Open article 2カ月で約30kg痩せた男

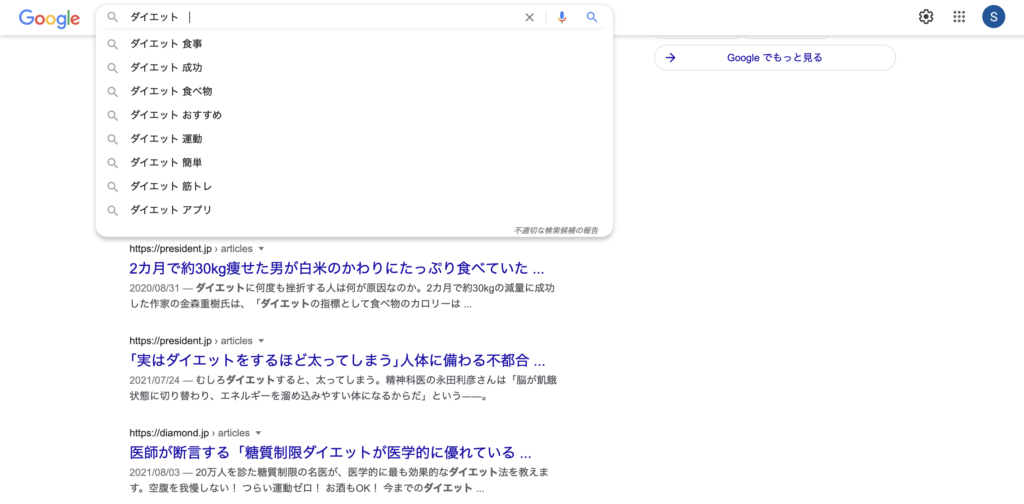coord(336,268)
